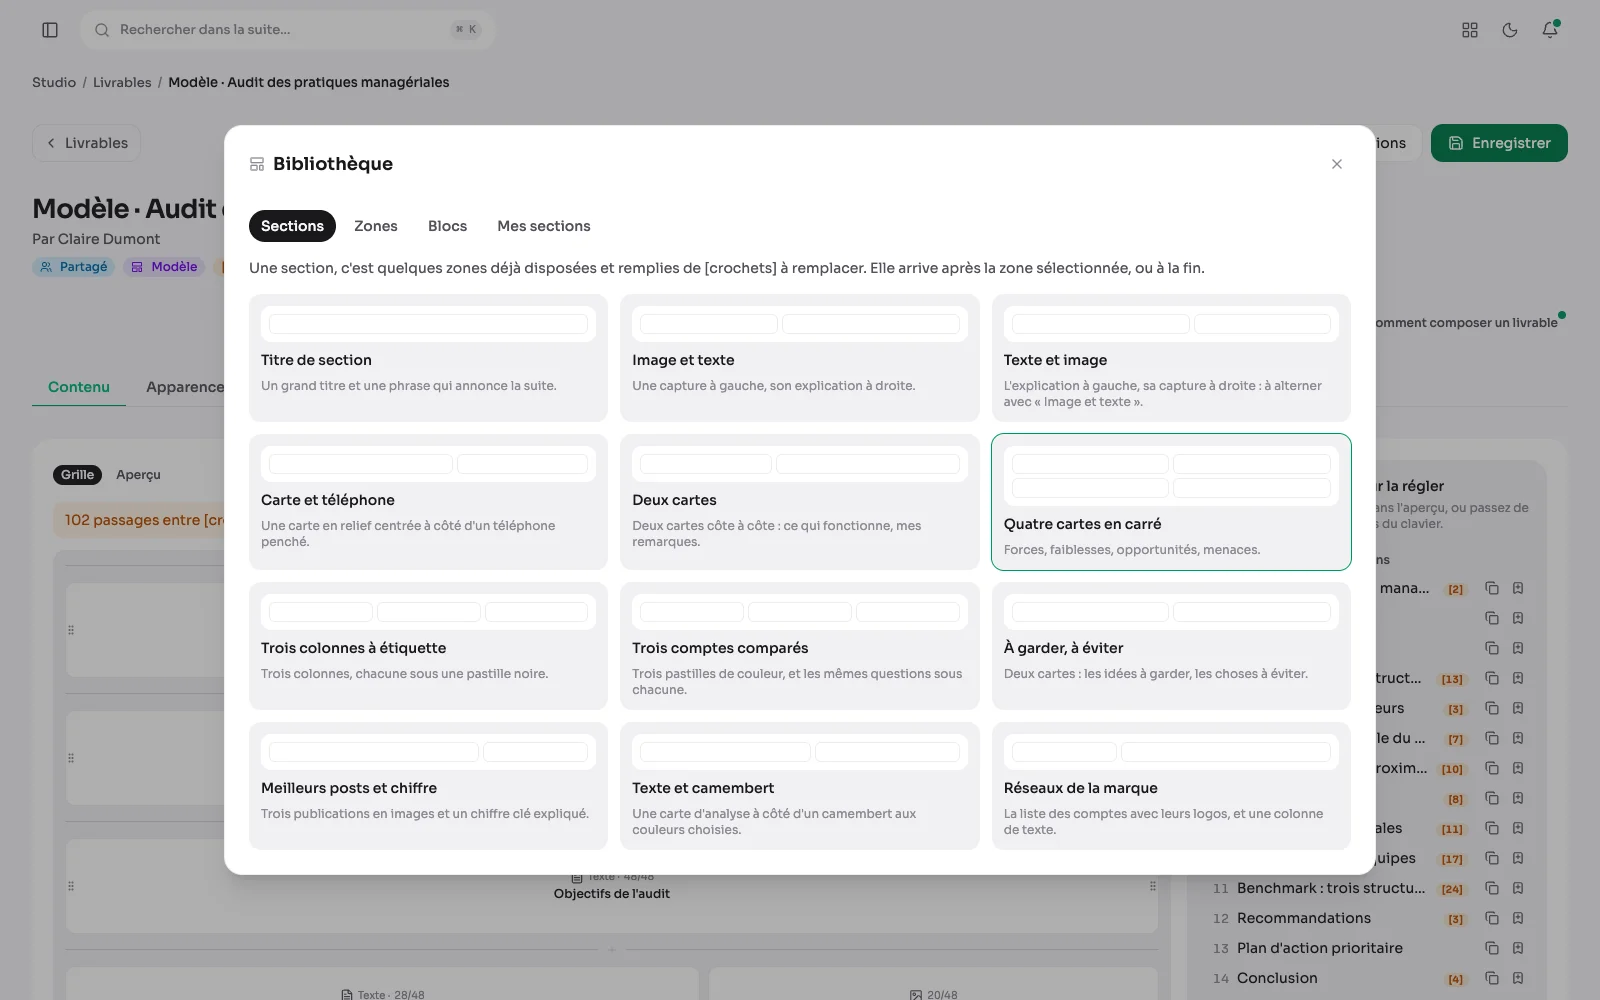The image size is (1600, 1000).
Task: Switch view to Aperçu
Action: [x=138, y=475]
